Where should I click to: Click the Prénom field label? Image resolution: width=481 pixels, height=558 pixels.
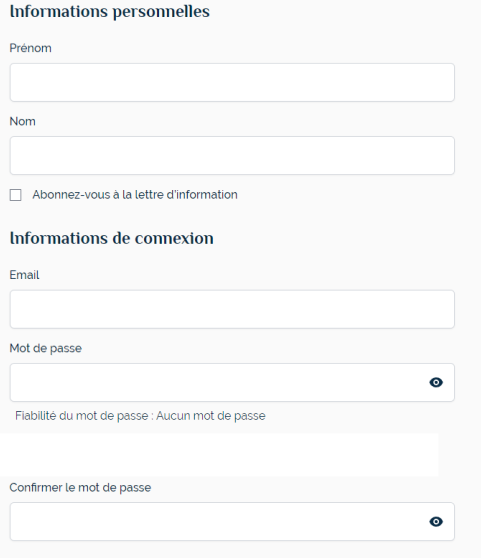30,48
